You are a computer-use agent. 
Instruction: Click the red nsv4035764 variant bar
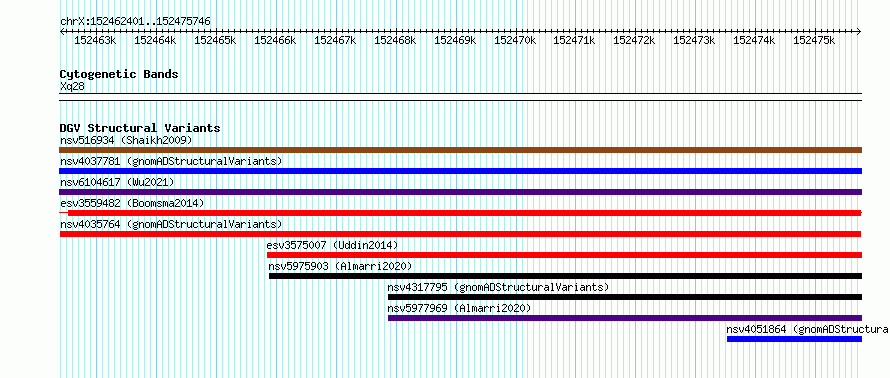pos(460,234)
